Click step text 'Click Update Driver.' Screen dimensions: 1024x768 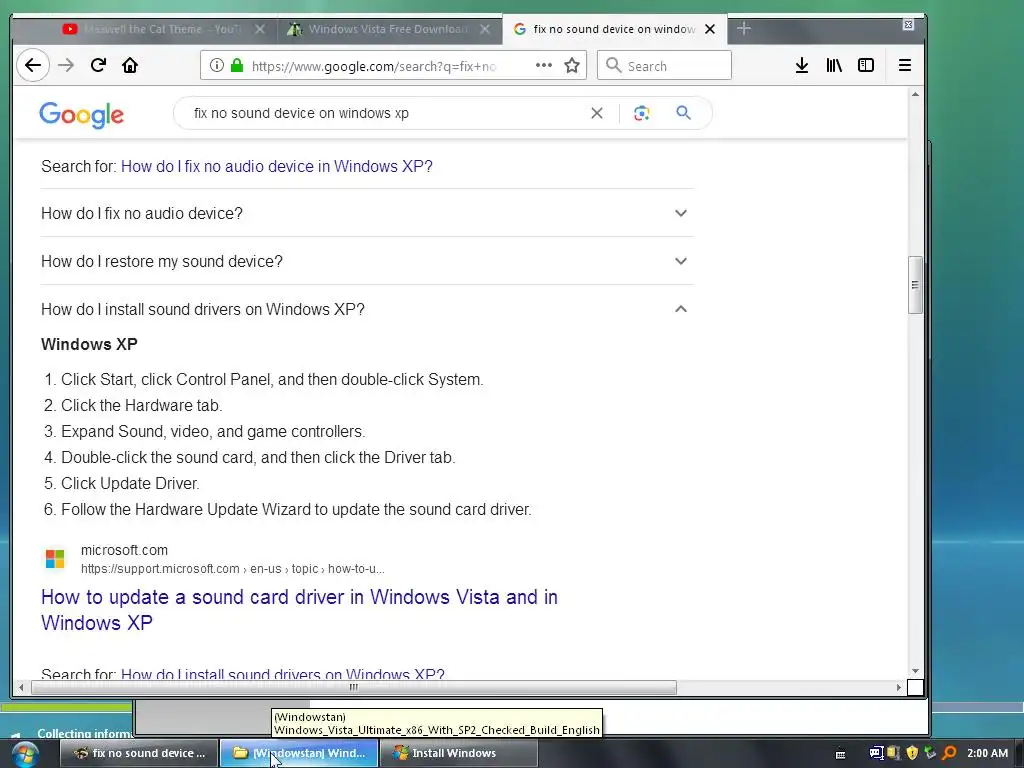(x=130, y=483)
